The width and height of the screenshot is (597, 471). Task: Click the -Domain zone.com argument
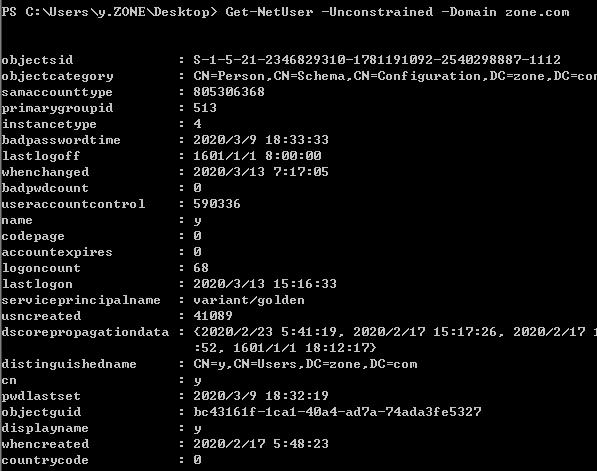tap(506, 12)
